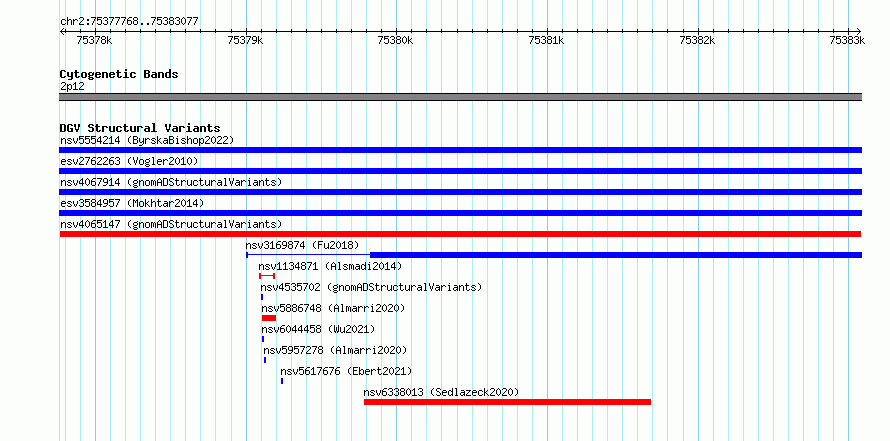Click the tiny blue marker under nsv4535702
The height and width of the screenshot is (441, 890).
pyautogui.click(x=262, y=297)
